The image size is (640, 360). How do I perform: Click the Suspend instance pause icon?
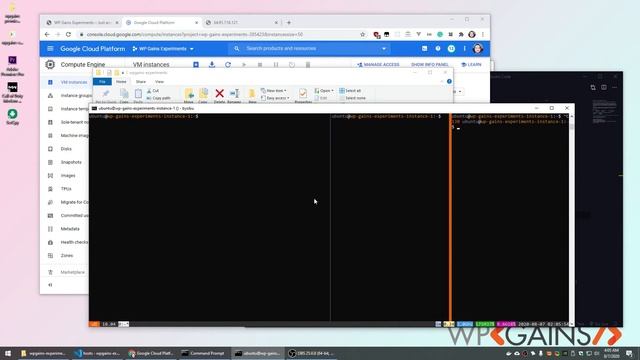pyautogui.click(x=276, y=64)
